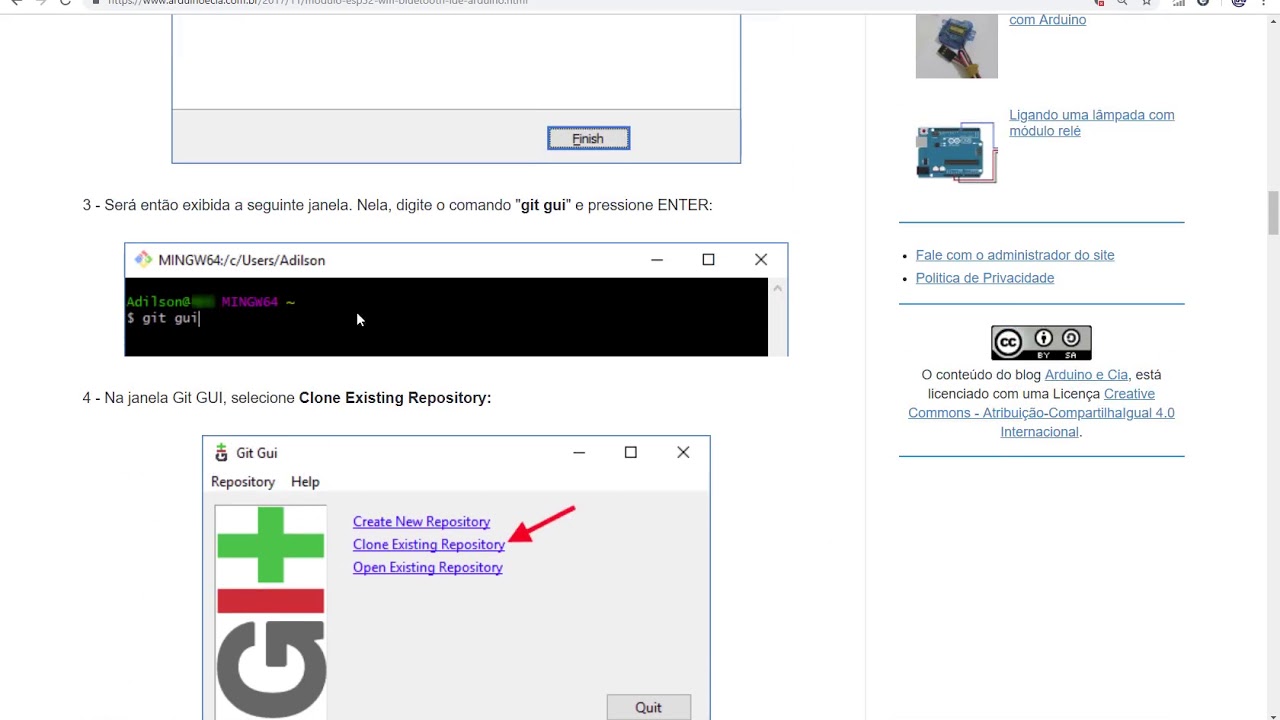This screenshot has height=720, width=1280.
Task: Follow the 'Arduino e Cia' blog link
Action: coord(1086,375)
